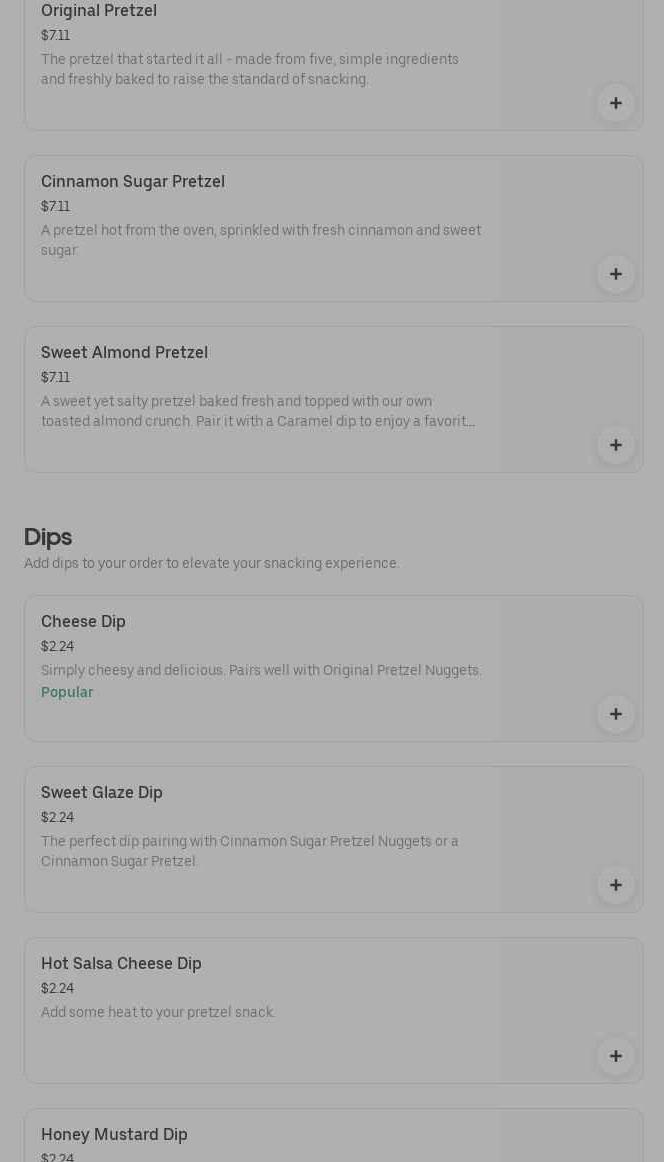Screen dimensions: 664x1162
Task: Click "Add some heat" description text
Action: pos(158,1013)
